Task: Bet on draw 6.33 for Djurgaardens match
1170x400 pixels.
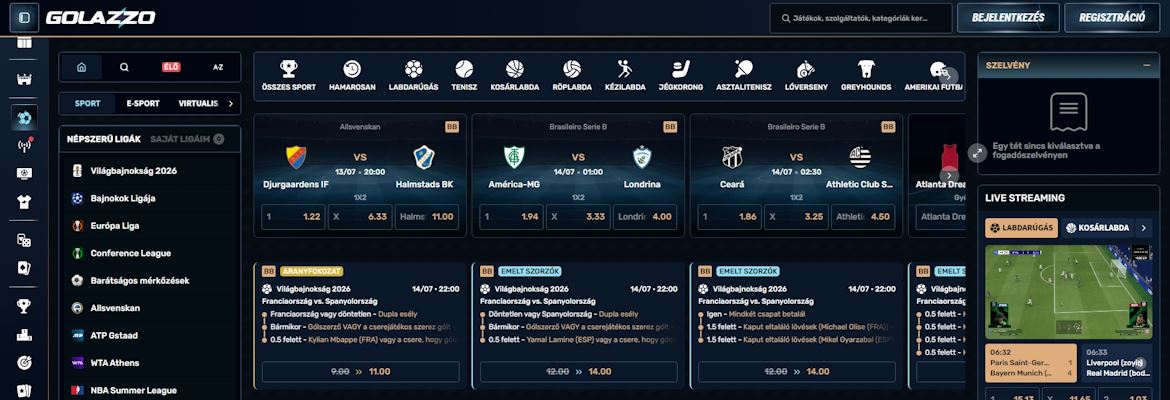Action: (x=360, y=216)
